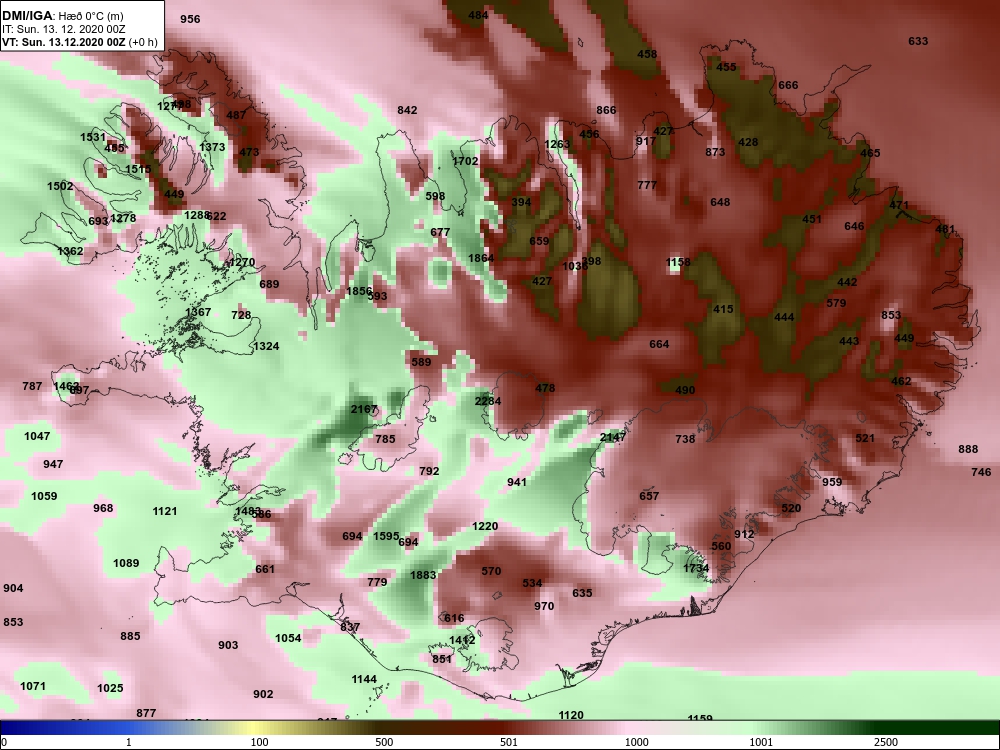Image resolution: width=1000 pixels, height=750 pixels.
Task: Click the height value 2147
Action: (613, 437)
